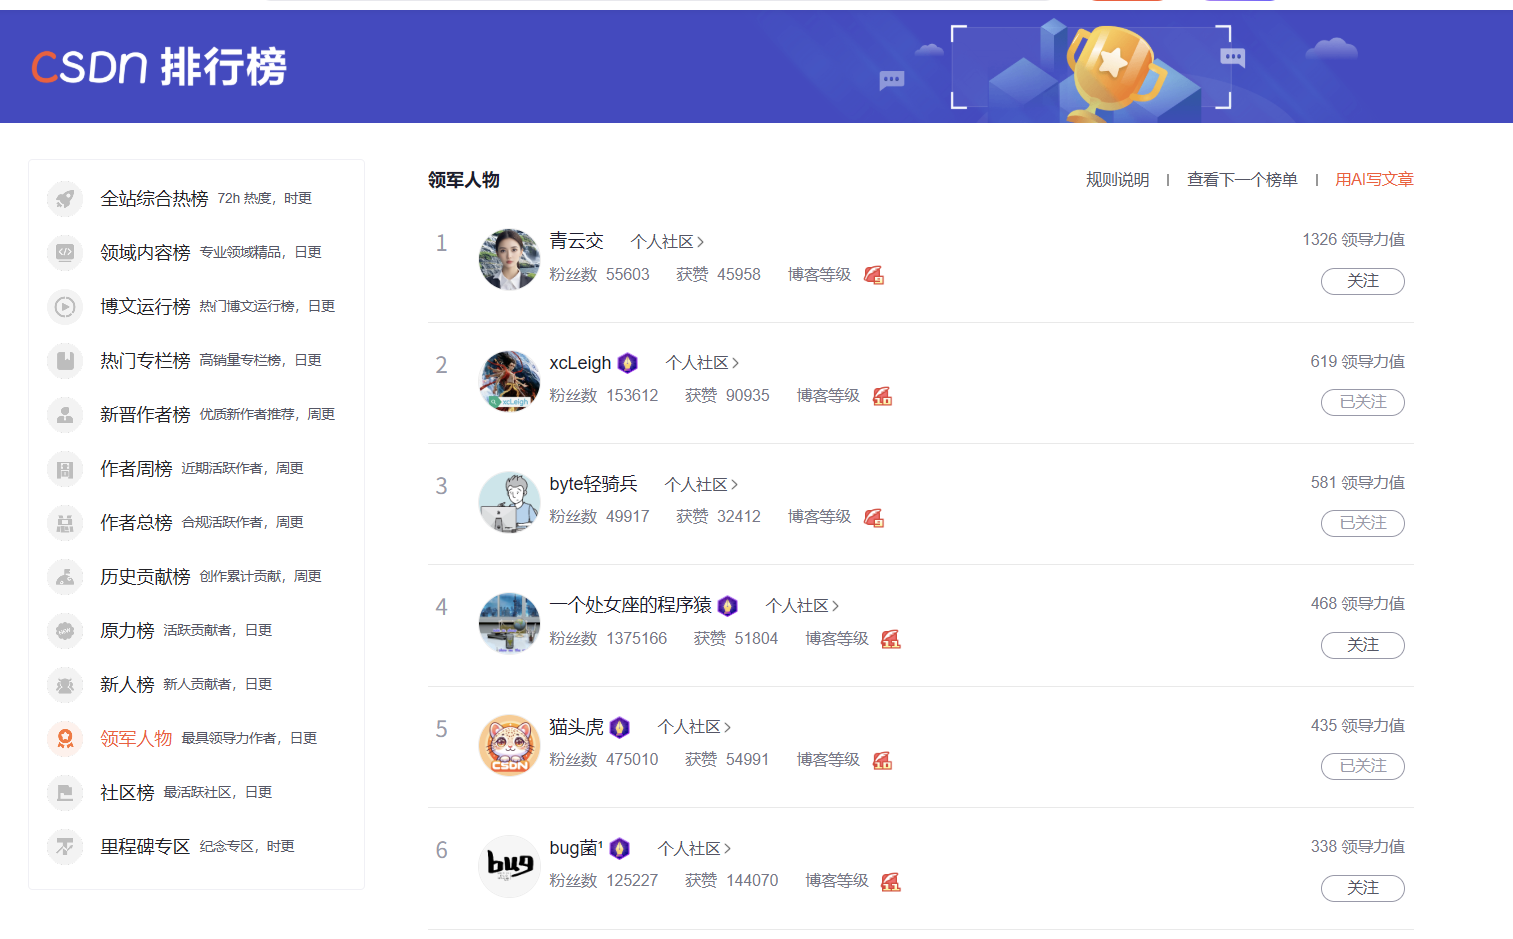Follow bug菌 with the 关注 button

[1362, 888]
